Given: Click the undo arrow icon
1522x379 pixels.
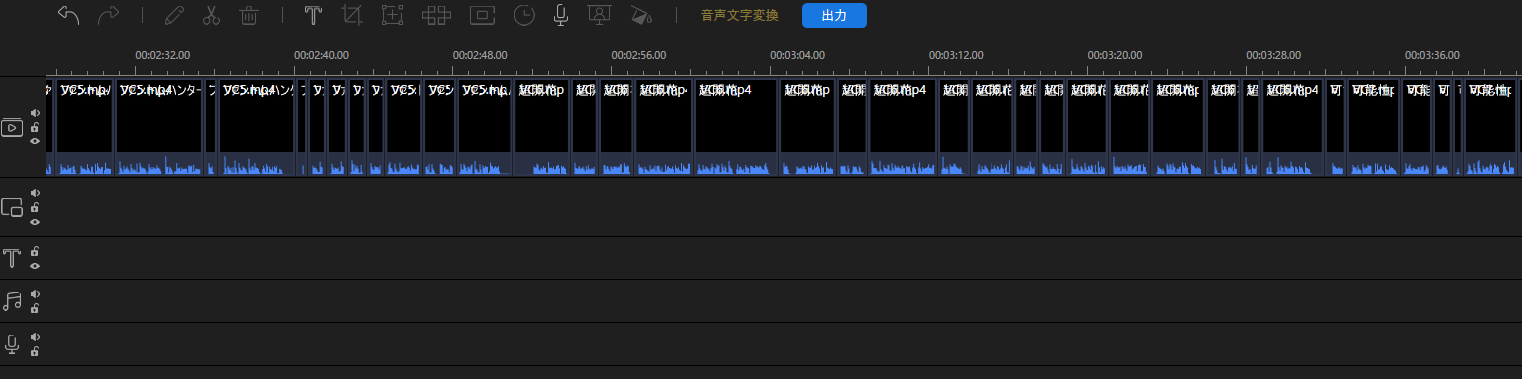Looking at the screenshot, I should [68, 15].
